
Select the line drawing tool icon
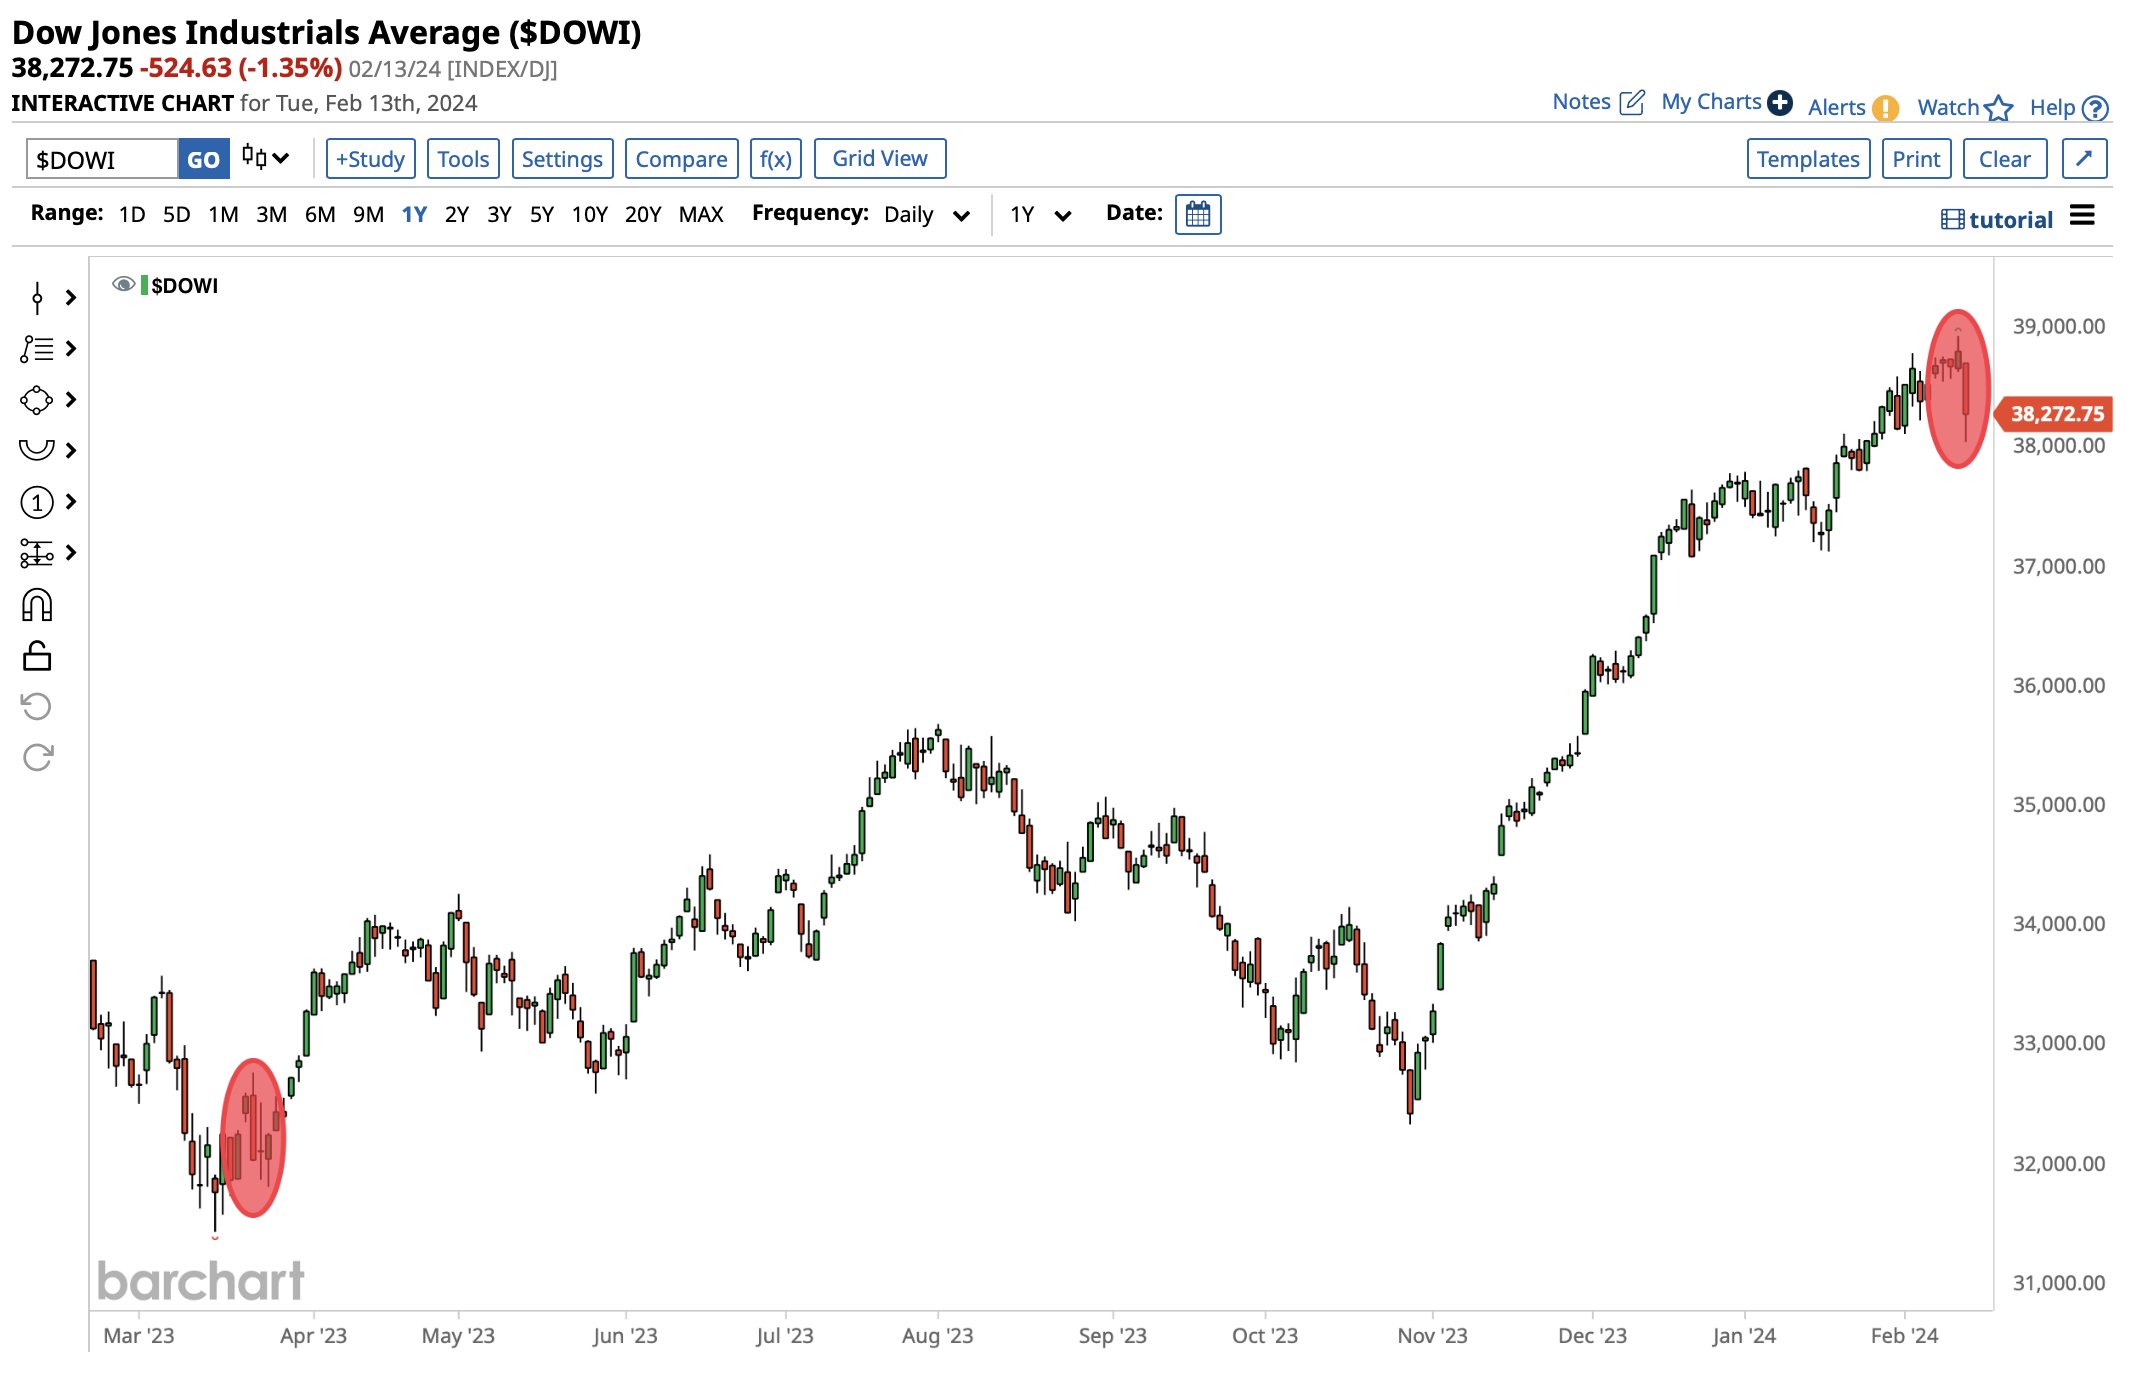37,298
